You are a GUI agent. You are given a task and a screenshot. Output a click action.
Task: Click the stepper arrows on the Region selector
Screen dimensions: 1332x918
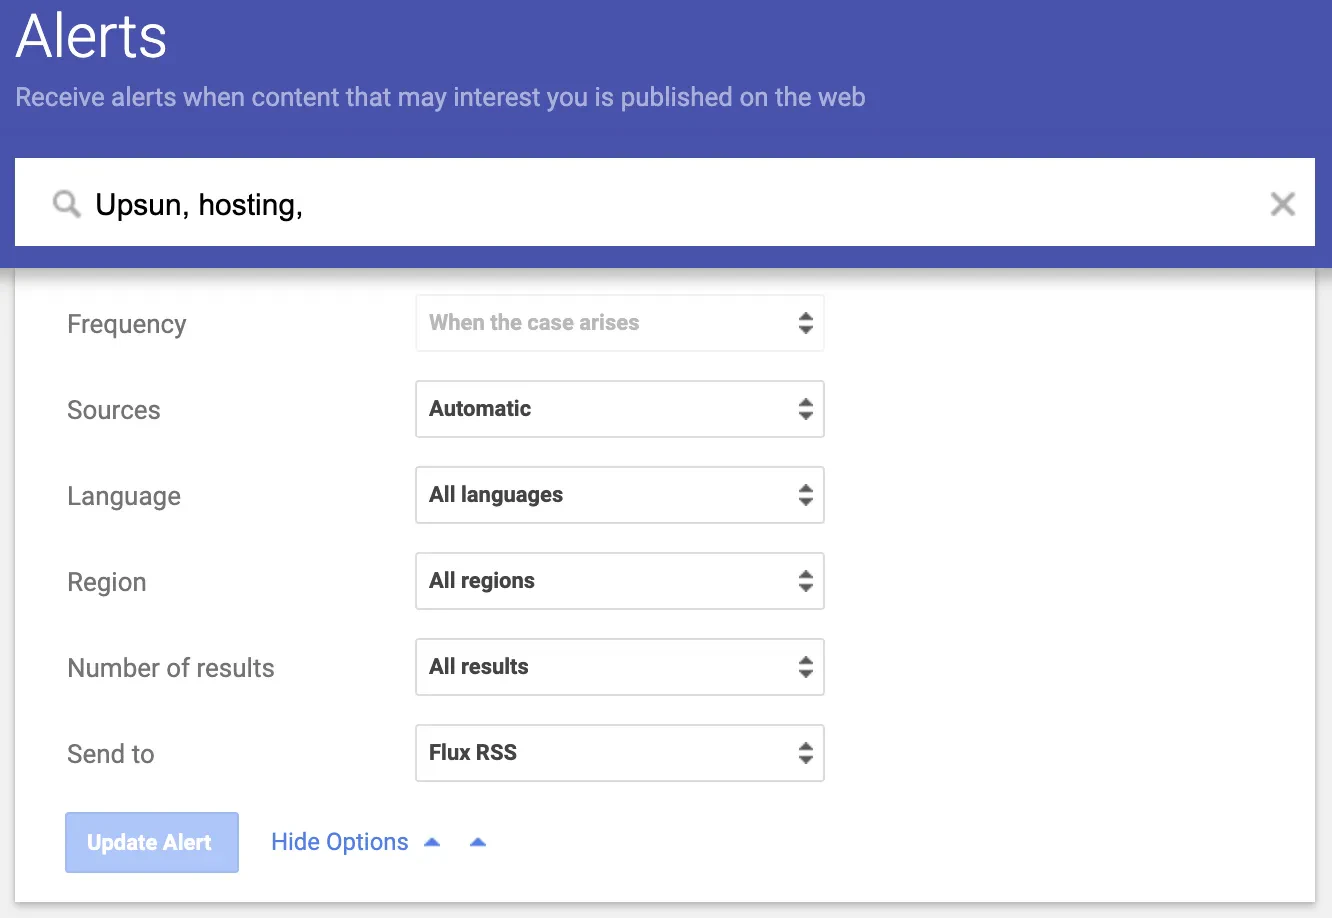806,581
